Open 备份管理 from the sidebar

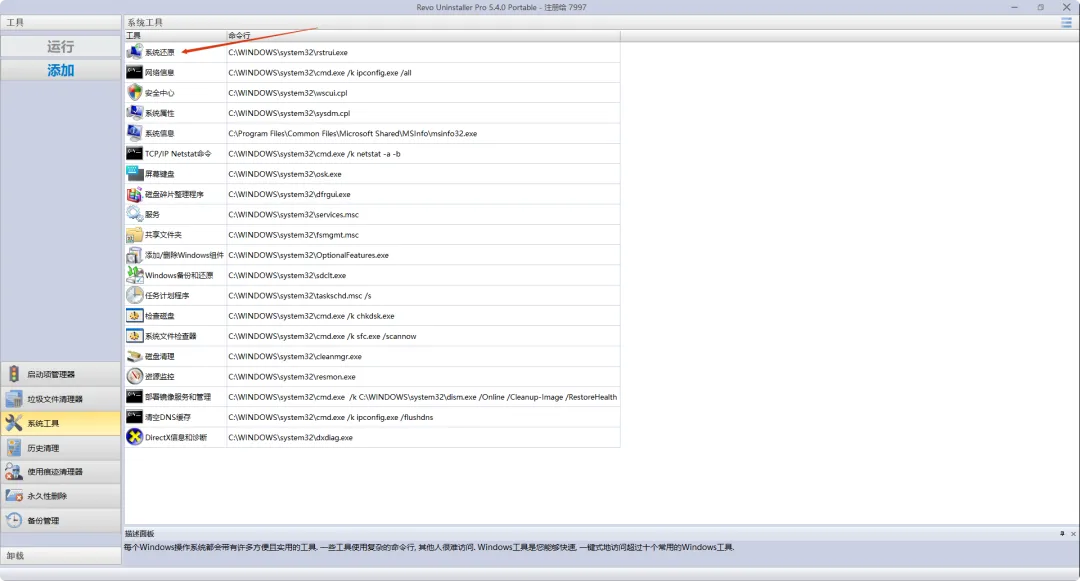[x=60, y=520]
